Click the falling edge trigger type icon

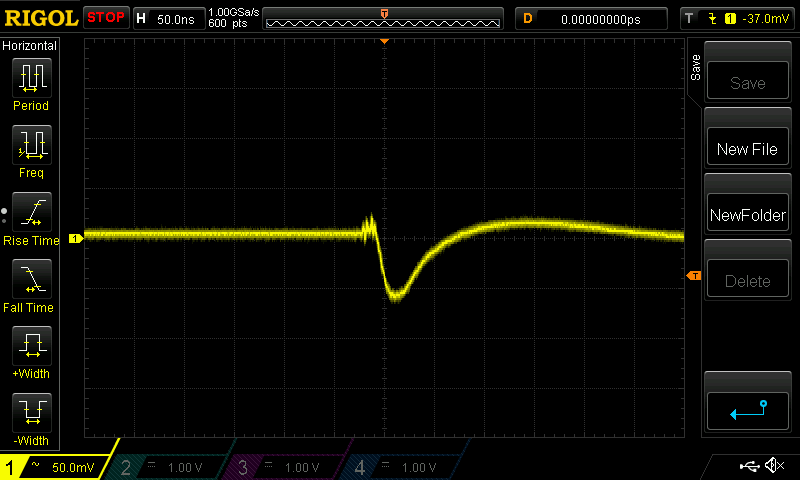click(x=712, y=19)
